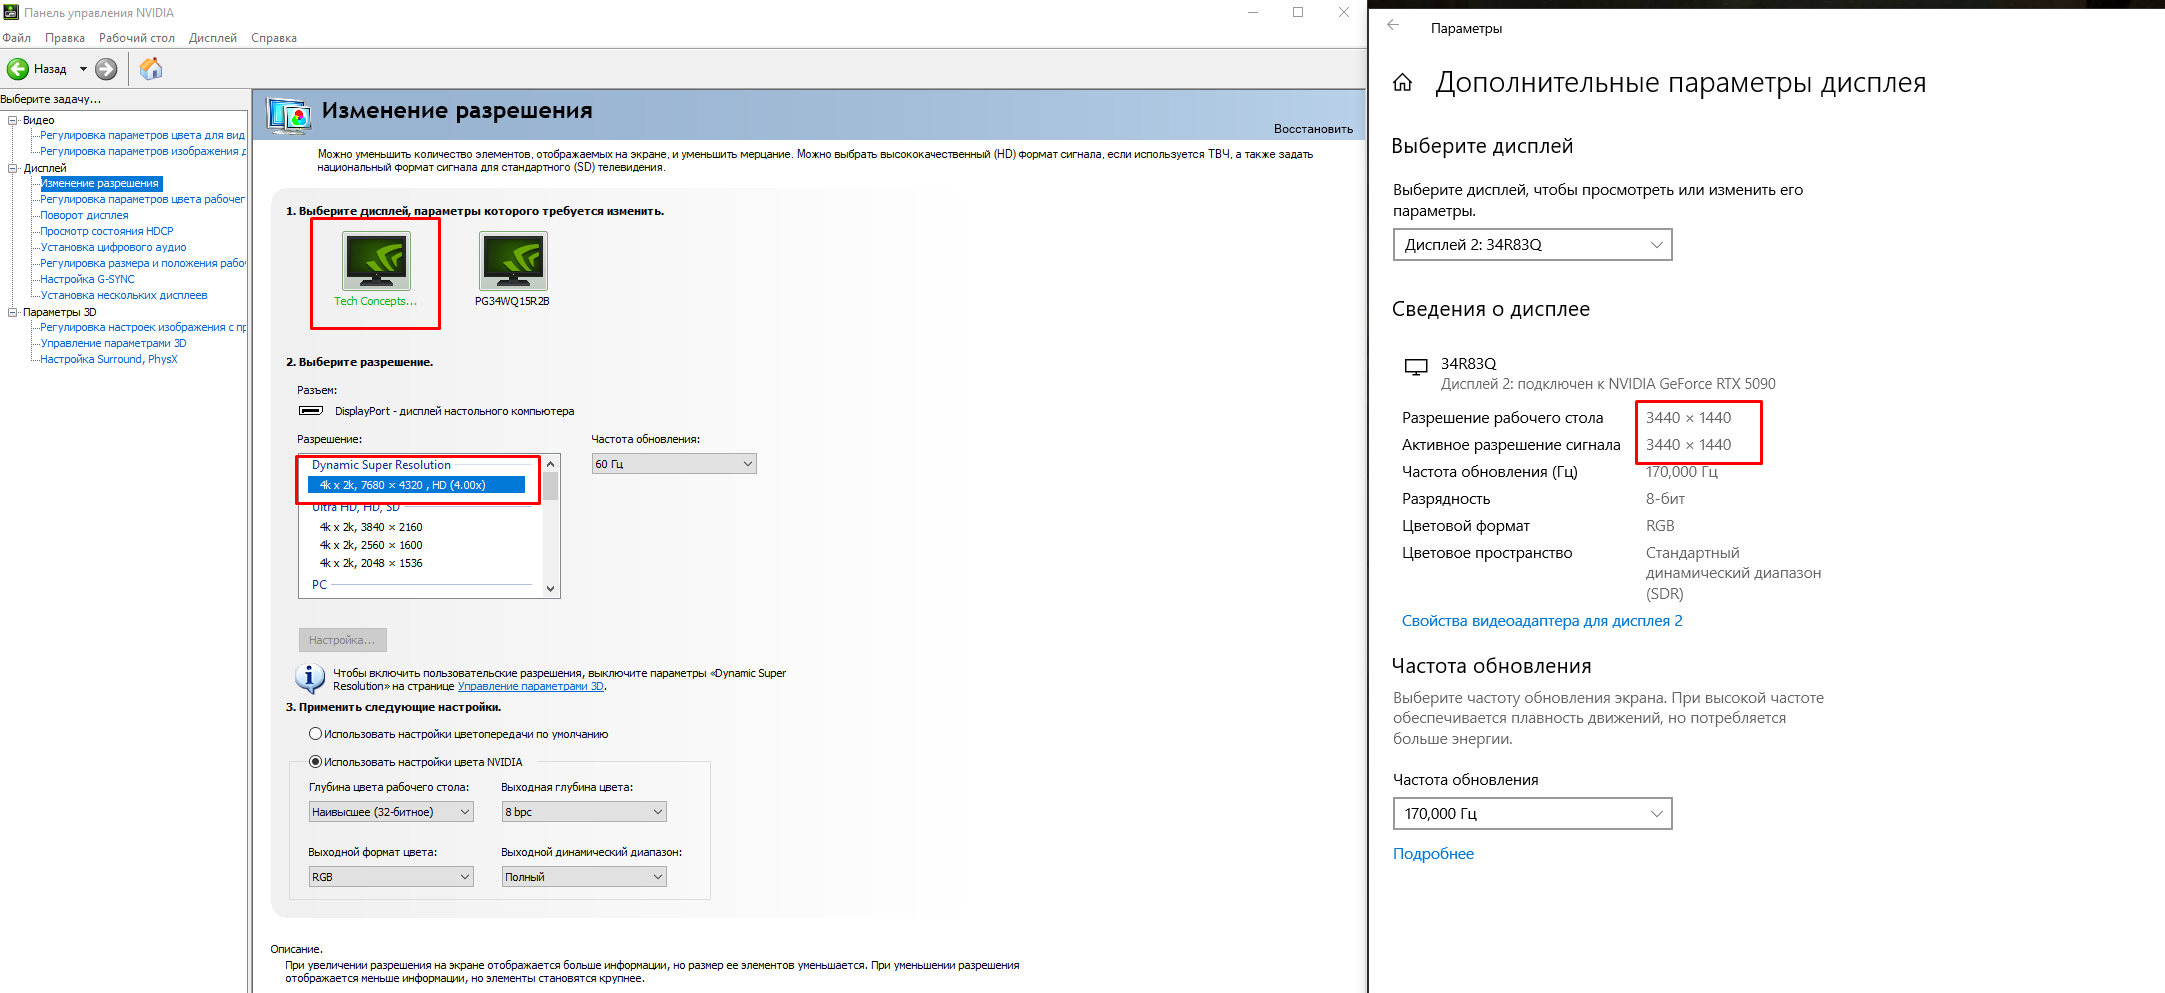Select the NVIDIA color settings radio button

[315, 762]
